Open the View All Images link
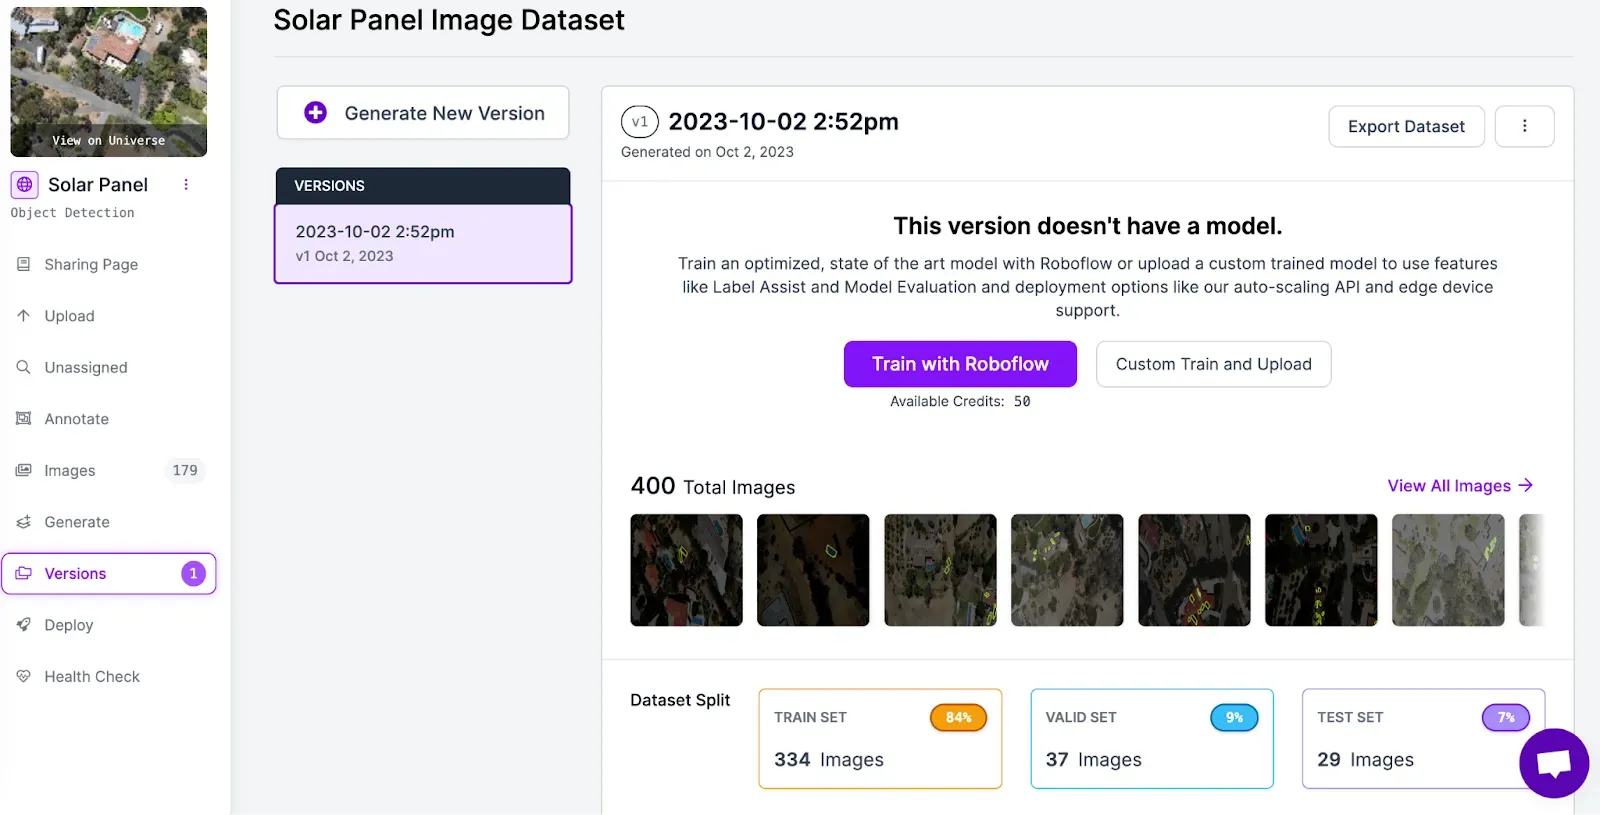 (1460, 485)
